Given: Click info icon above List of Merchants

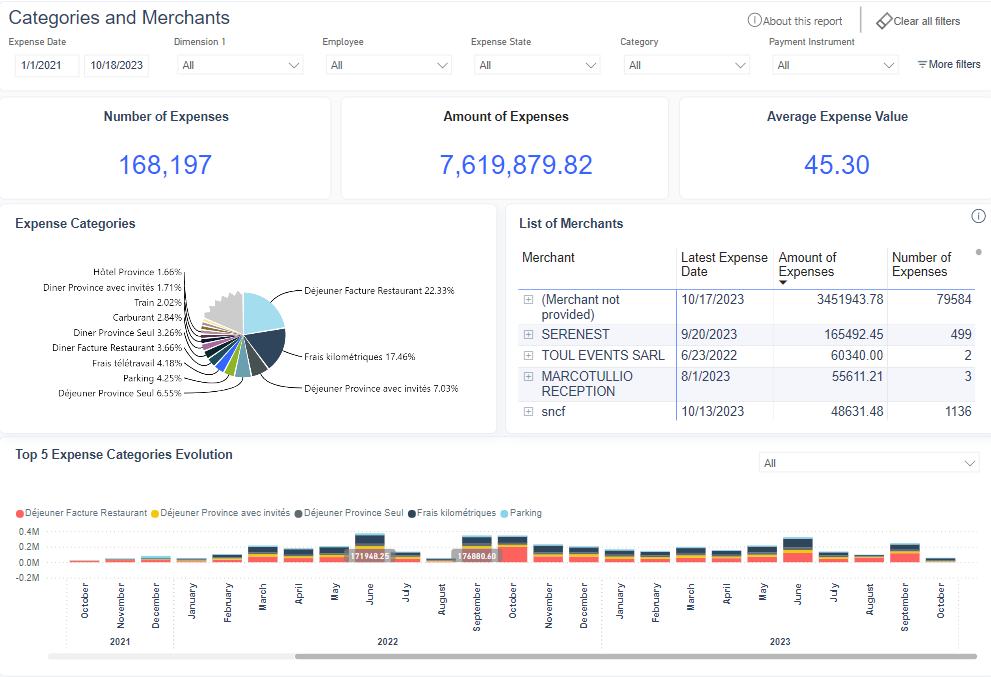Looking at the screenshot, I should click(978, 216).
